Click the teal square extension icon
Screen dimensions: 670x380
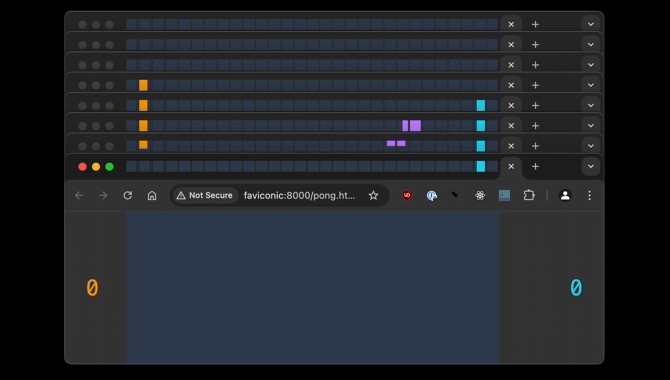pos(504,195)
